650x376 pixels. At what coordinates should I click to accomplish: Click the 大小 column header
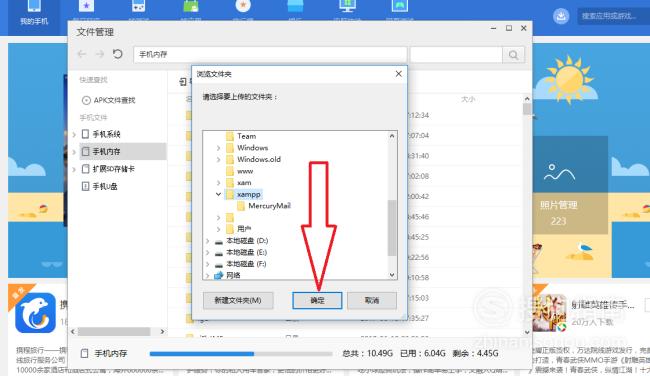[x=468, y=99]
